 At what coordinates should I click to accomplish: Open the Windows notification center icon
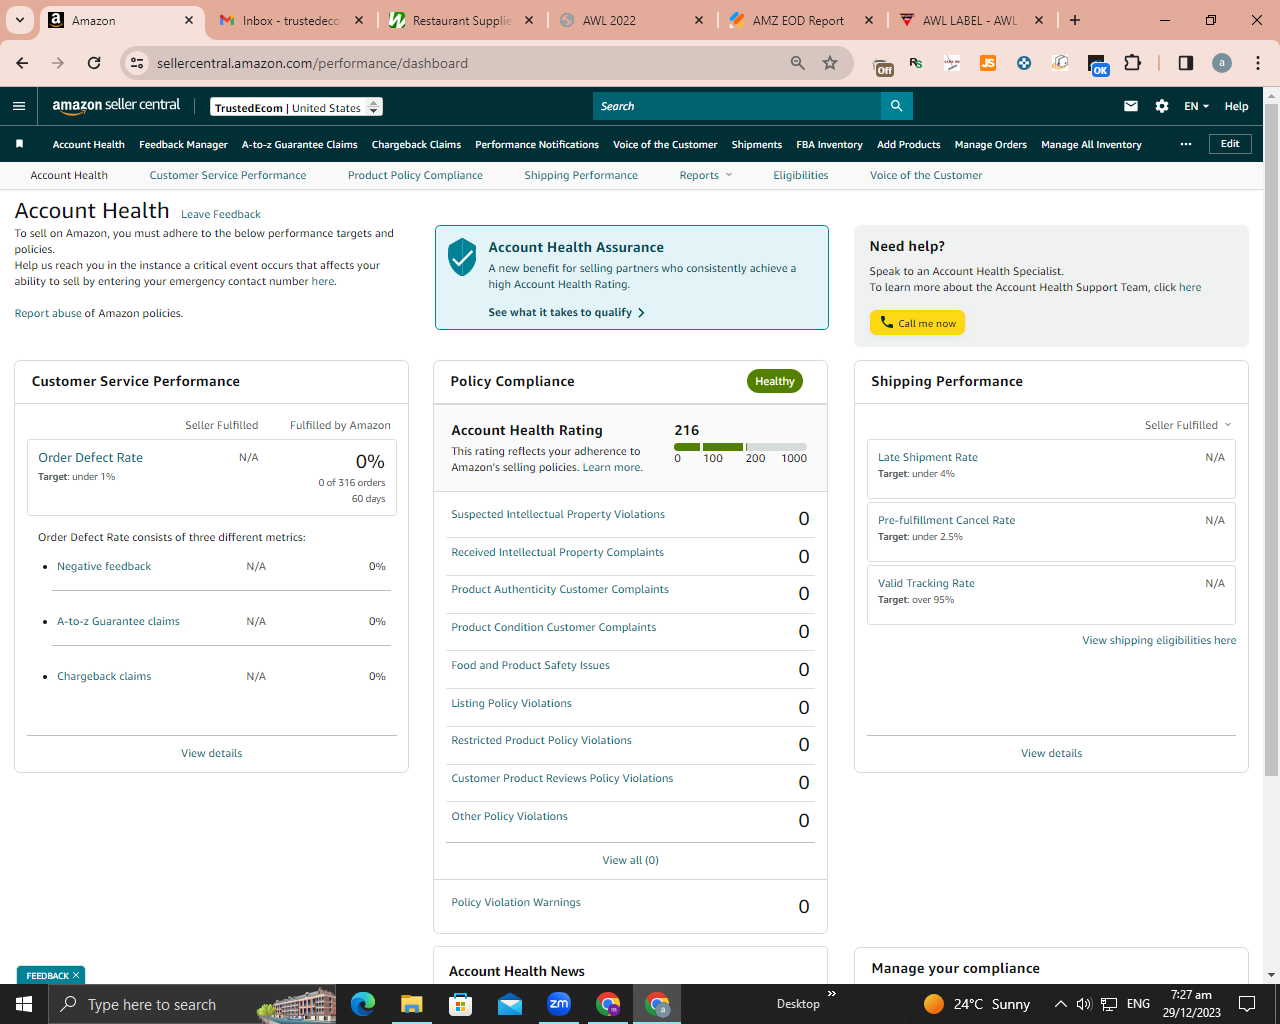click(x=1247, y=1004)
